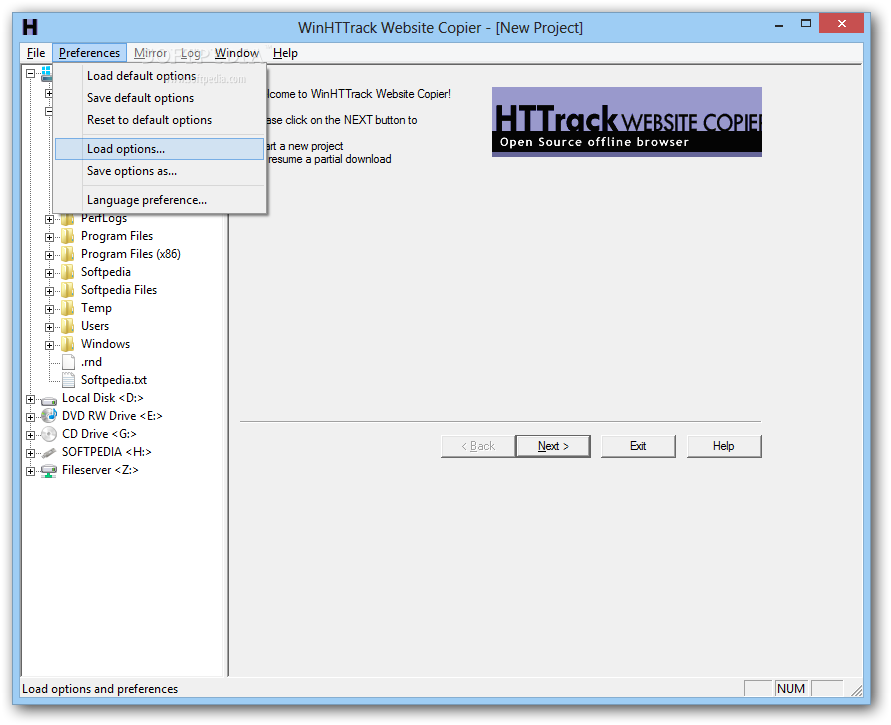Choose Load options... menu entry
This screenshot has width=891, height=725.
[160, 149]
